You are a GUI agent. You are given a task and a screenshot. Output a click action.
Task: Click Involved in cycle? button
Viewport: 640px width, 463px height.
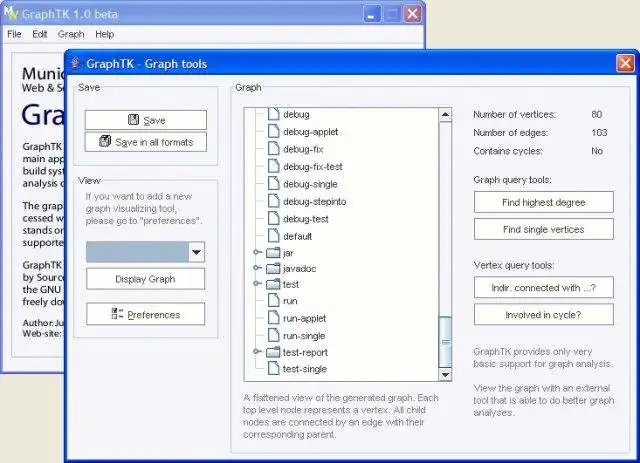(544, 314)
